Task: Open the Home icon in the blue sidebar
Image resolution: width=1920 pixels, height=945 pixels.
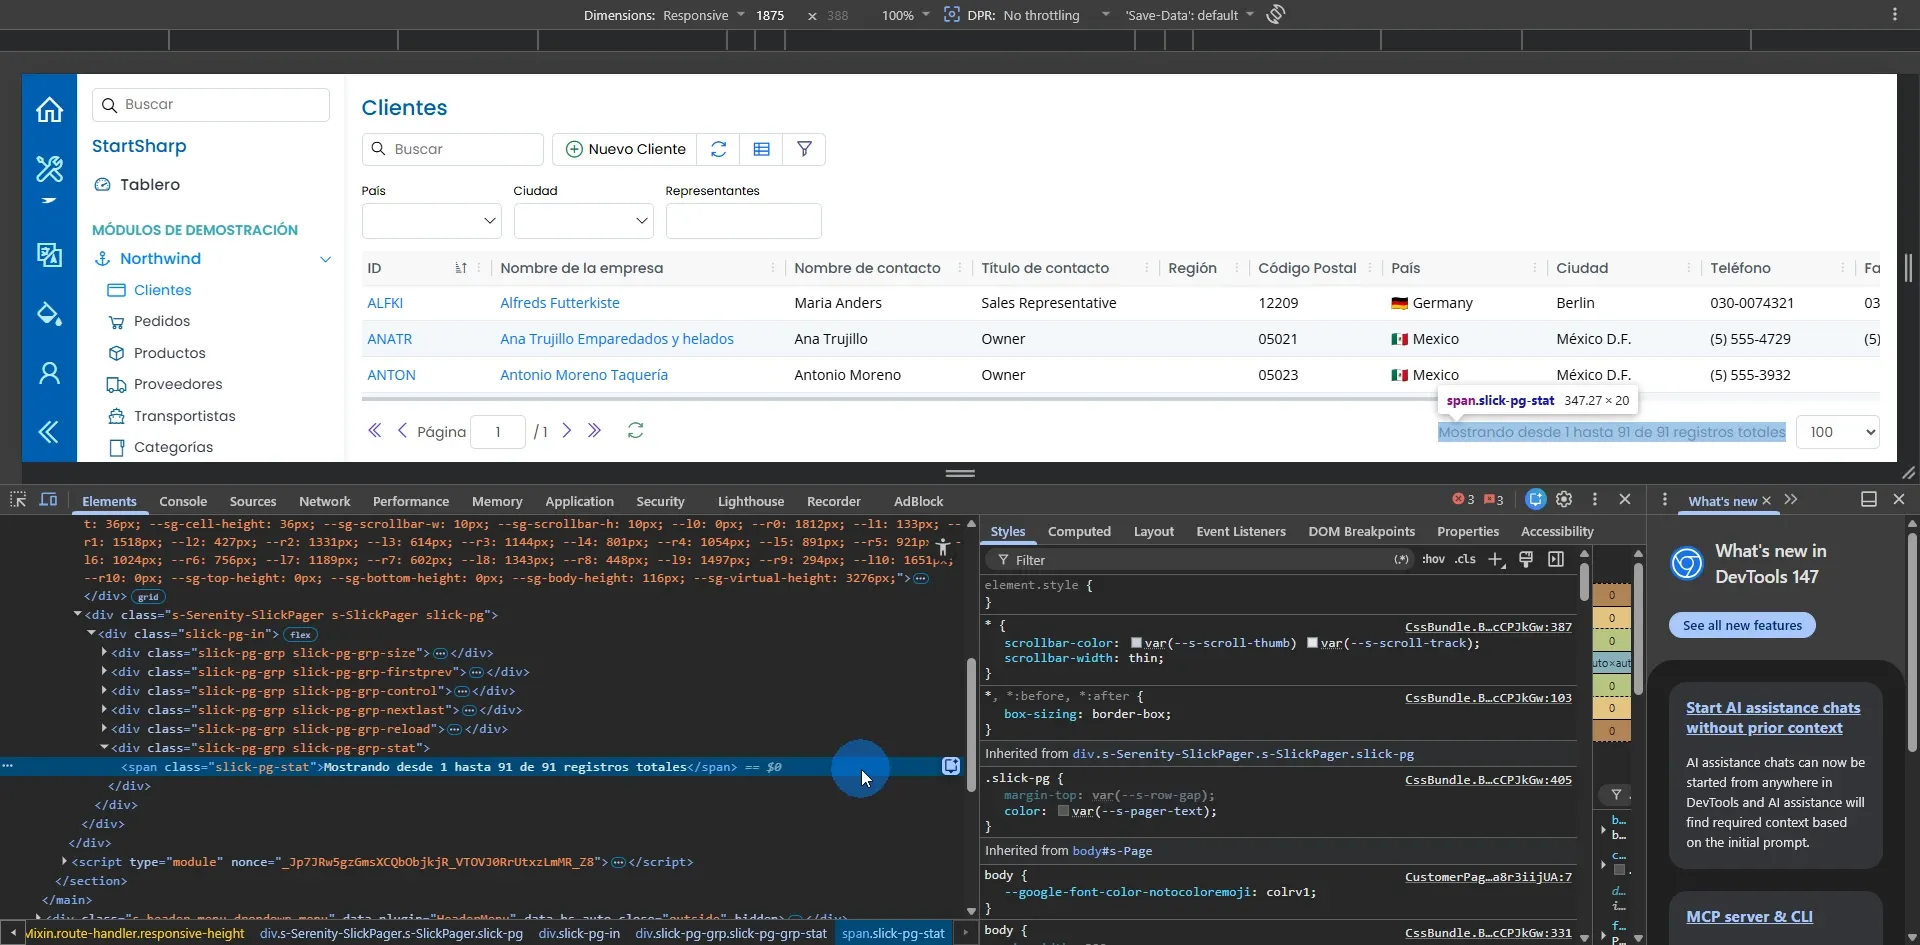Action: point(49,110)
